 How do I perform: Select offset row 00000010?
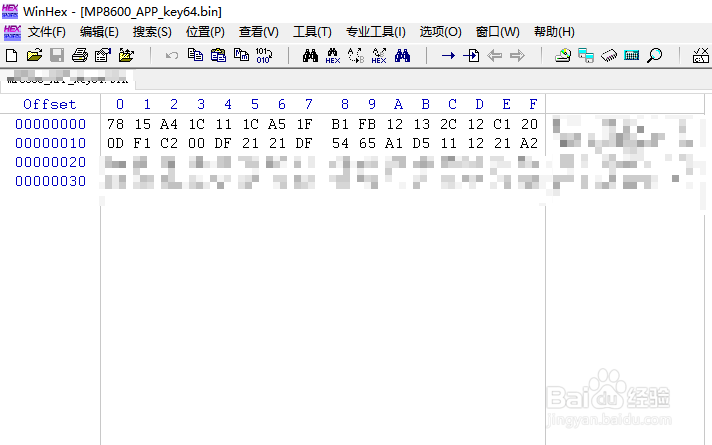(50, 143)
